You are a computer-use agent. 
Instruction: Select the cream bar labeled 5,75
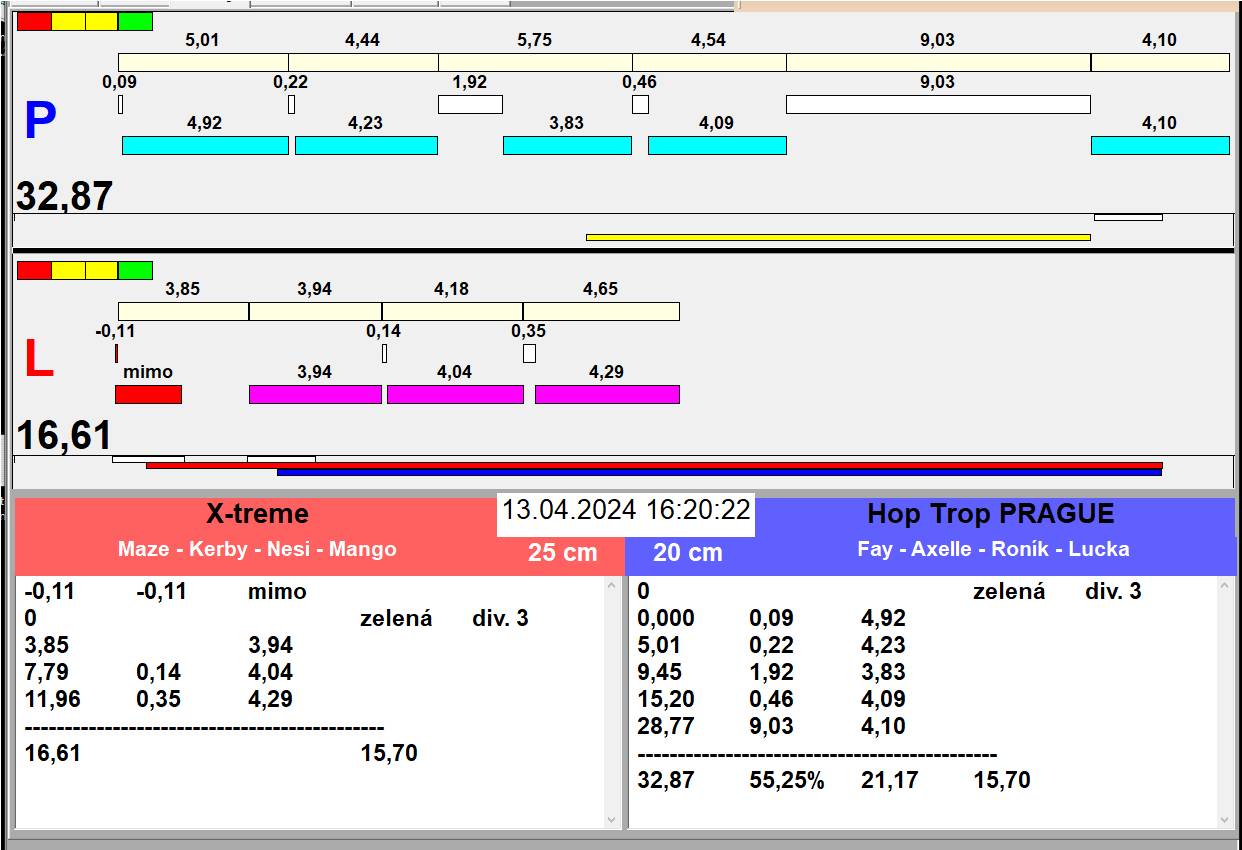point(535,62)
